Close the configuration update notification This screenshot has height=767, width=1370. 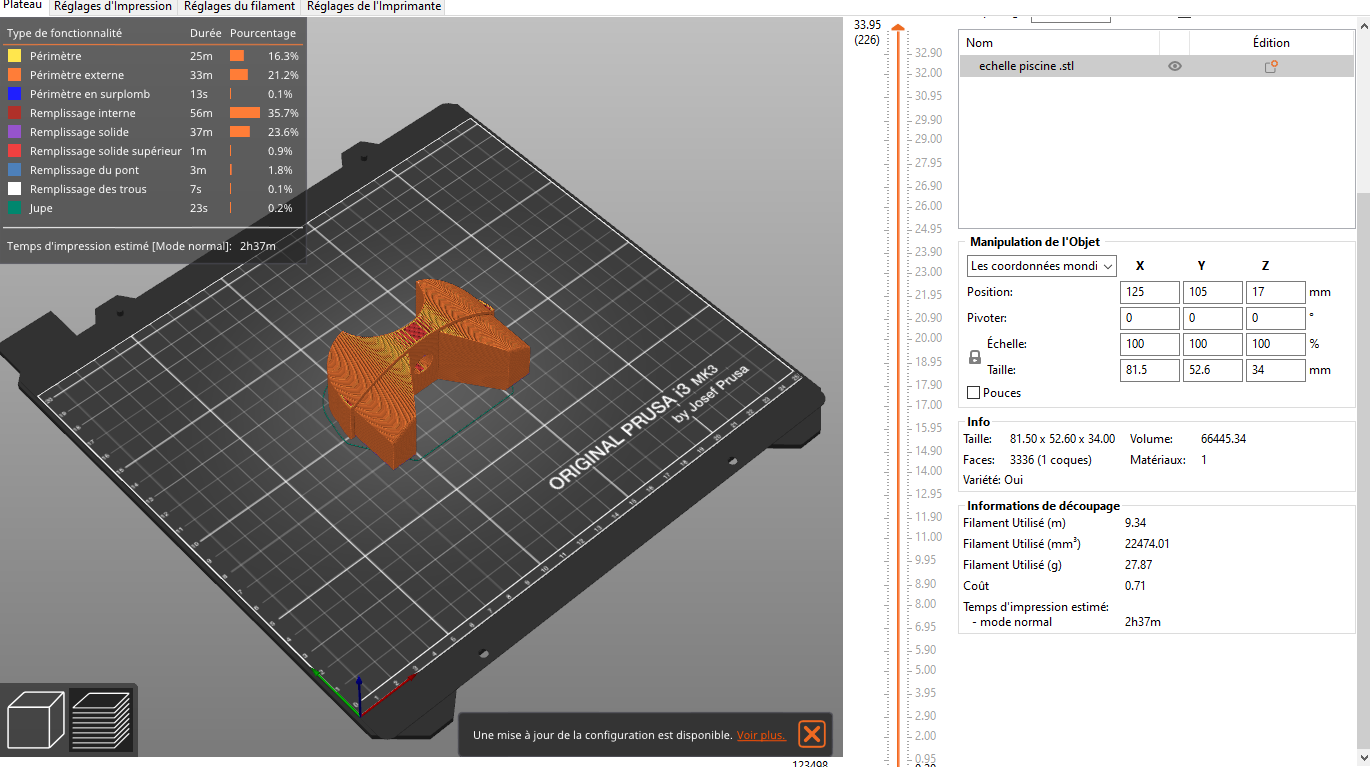[x=813, y=735]
